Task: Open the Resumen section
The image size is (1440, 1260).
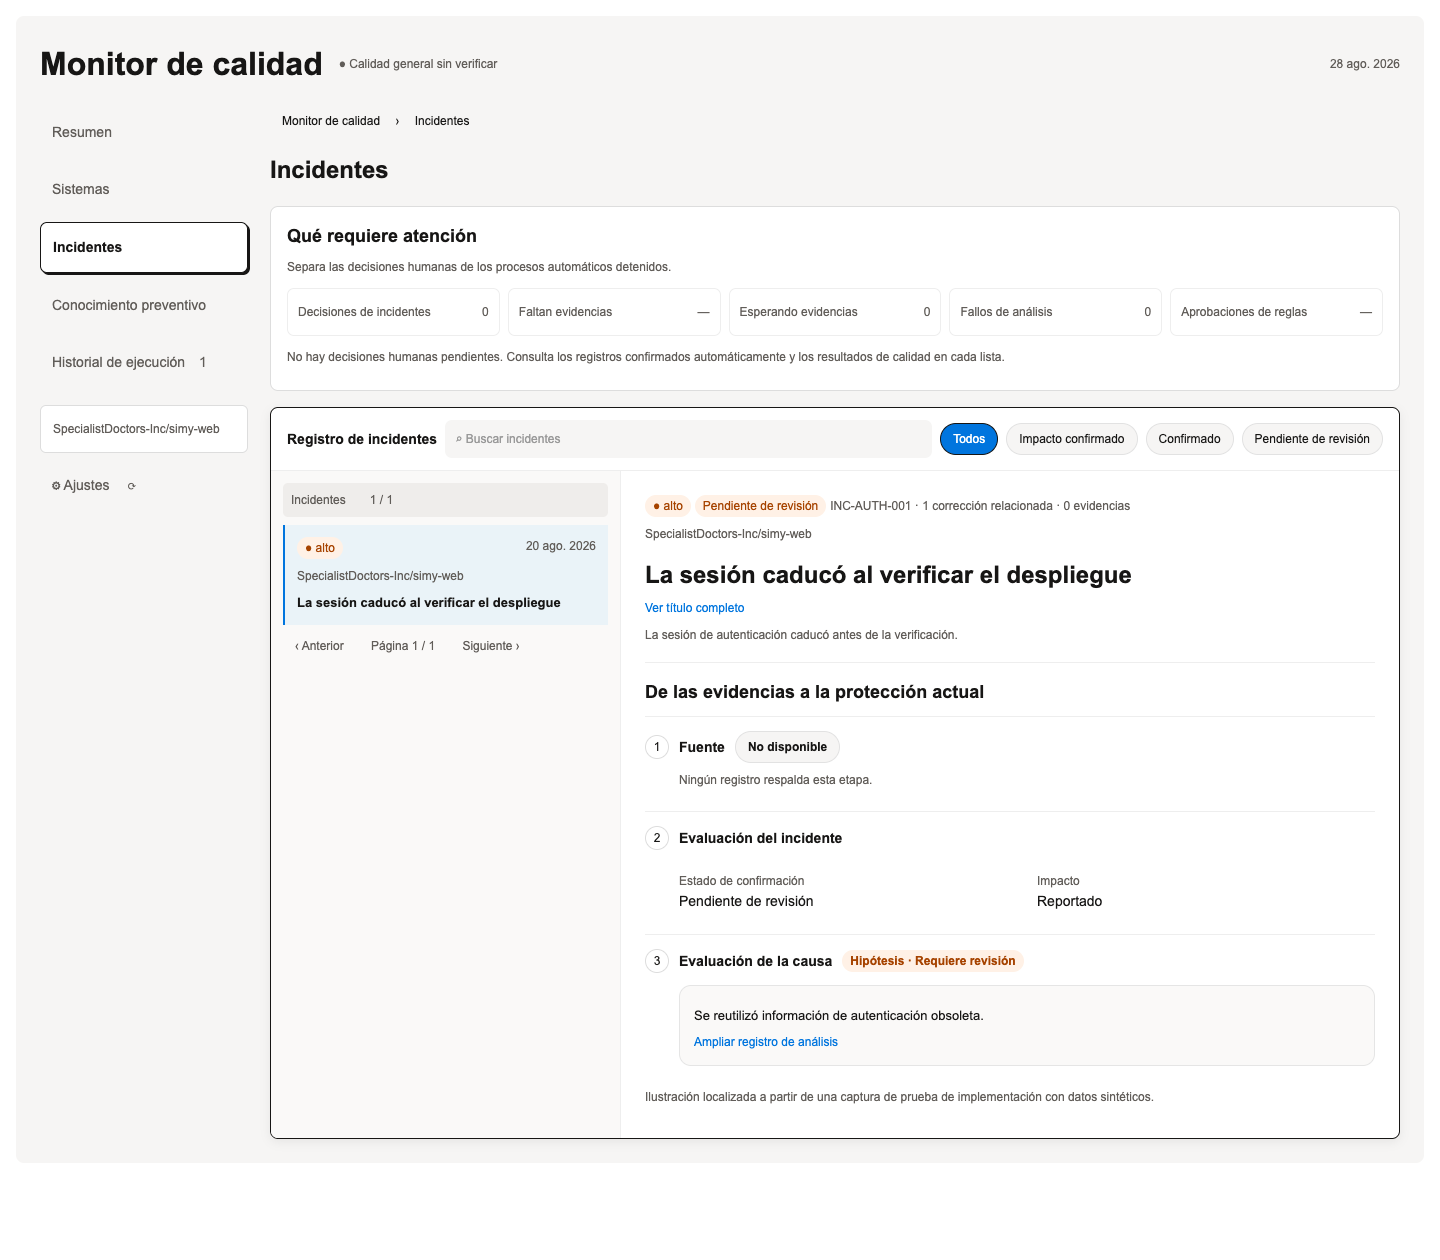Action: tap(82, 132)
